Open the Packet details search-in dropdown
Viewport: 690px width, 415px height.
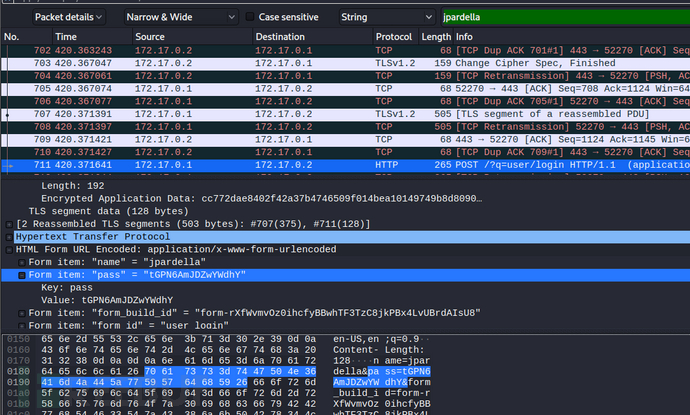point(69,17)
